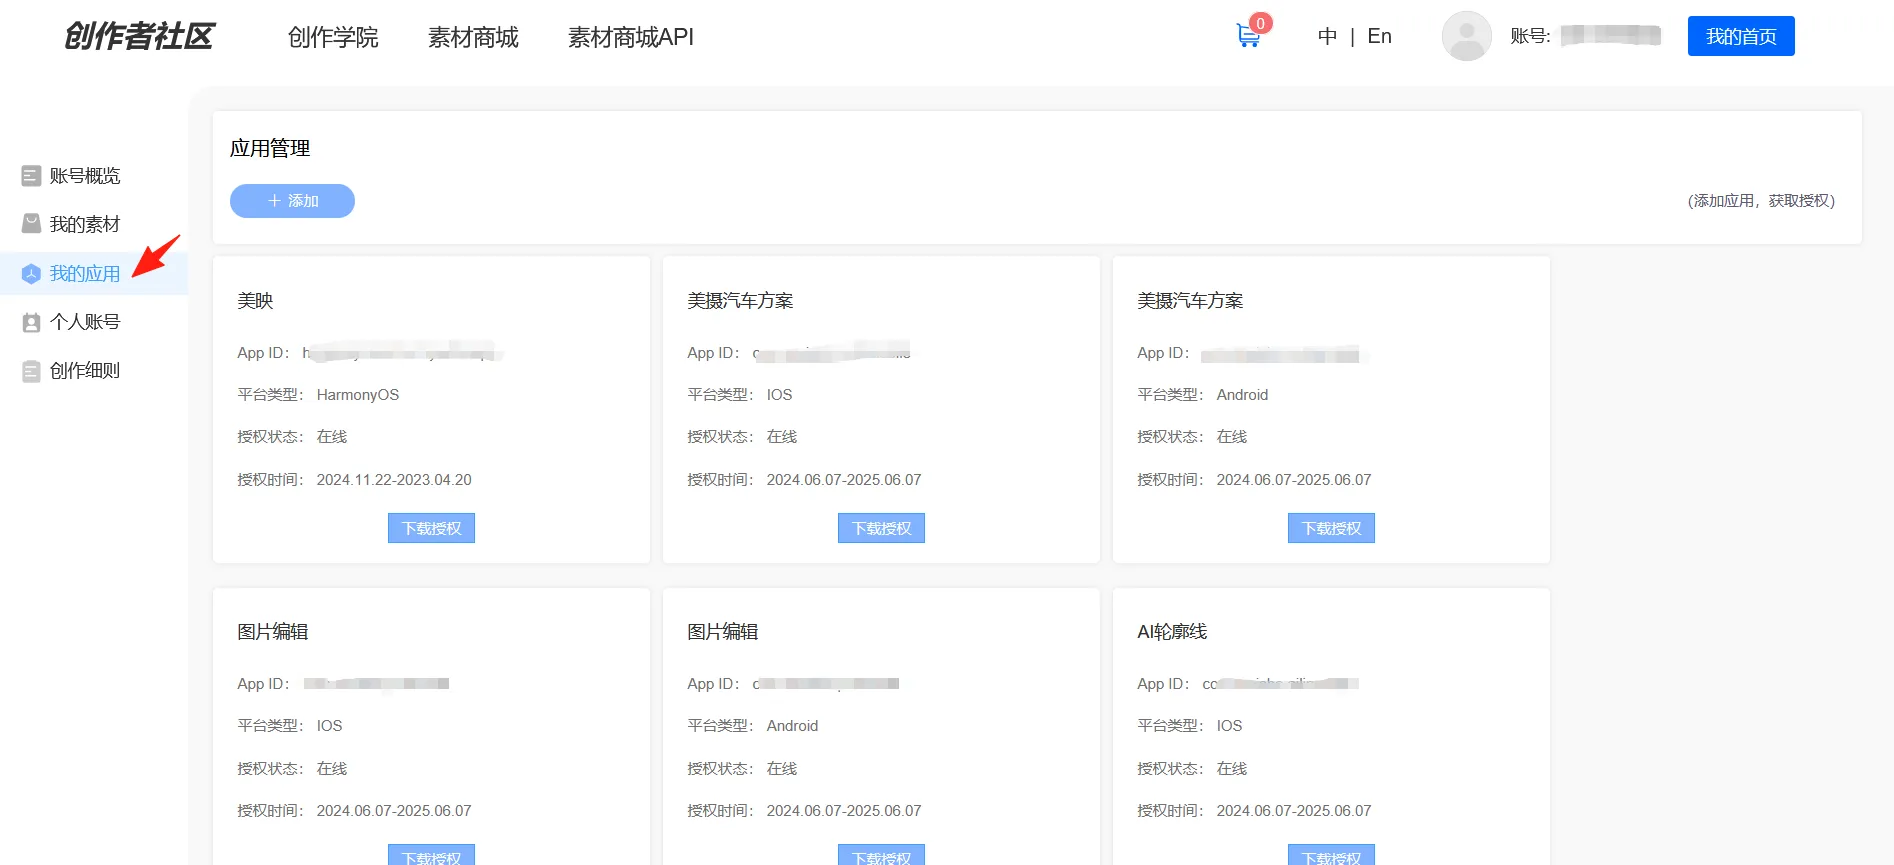Click the 创作细则 document icon

coord(31,371)
